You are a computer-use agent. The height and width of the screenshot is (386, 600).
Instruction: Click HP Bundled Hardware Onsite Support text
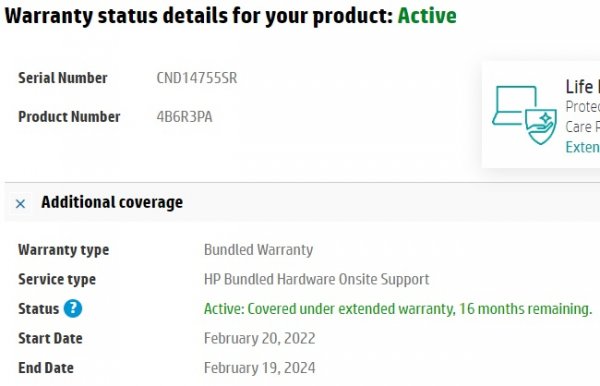(x=316, y=279)
